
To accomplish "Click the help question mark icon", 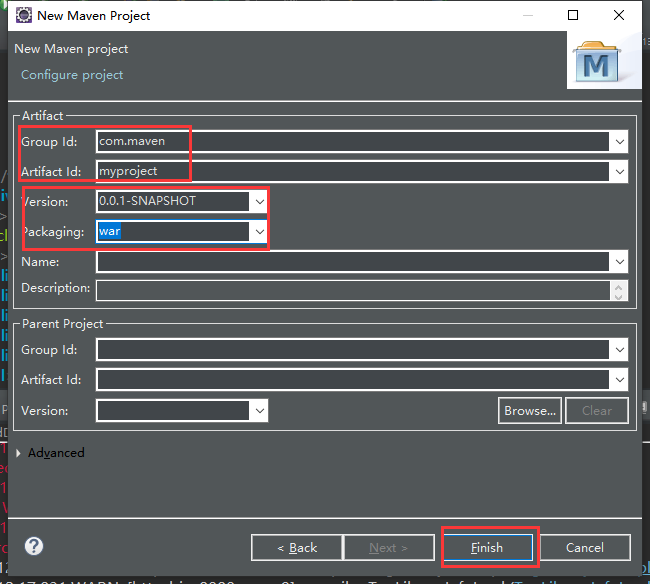I will [x=34, y=546].
